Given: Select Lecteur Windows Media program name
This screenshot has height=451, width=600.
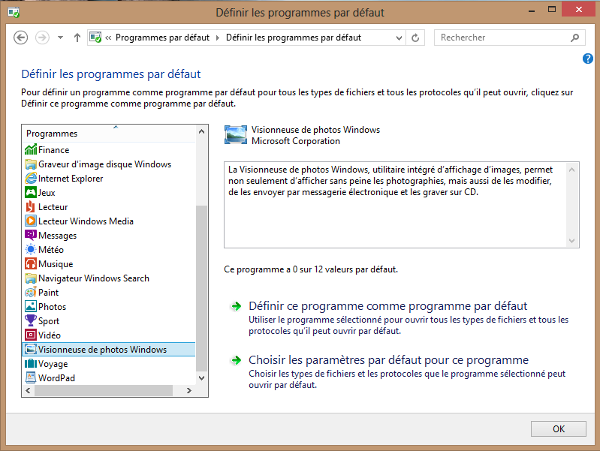Looking at the screenshot, I should [x=86, y=221].
